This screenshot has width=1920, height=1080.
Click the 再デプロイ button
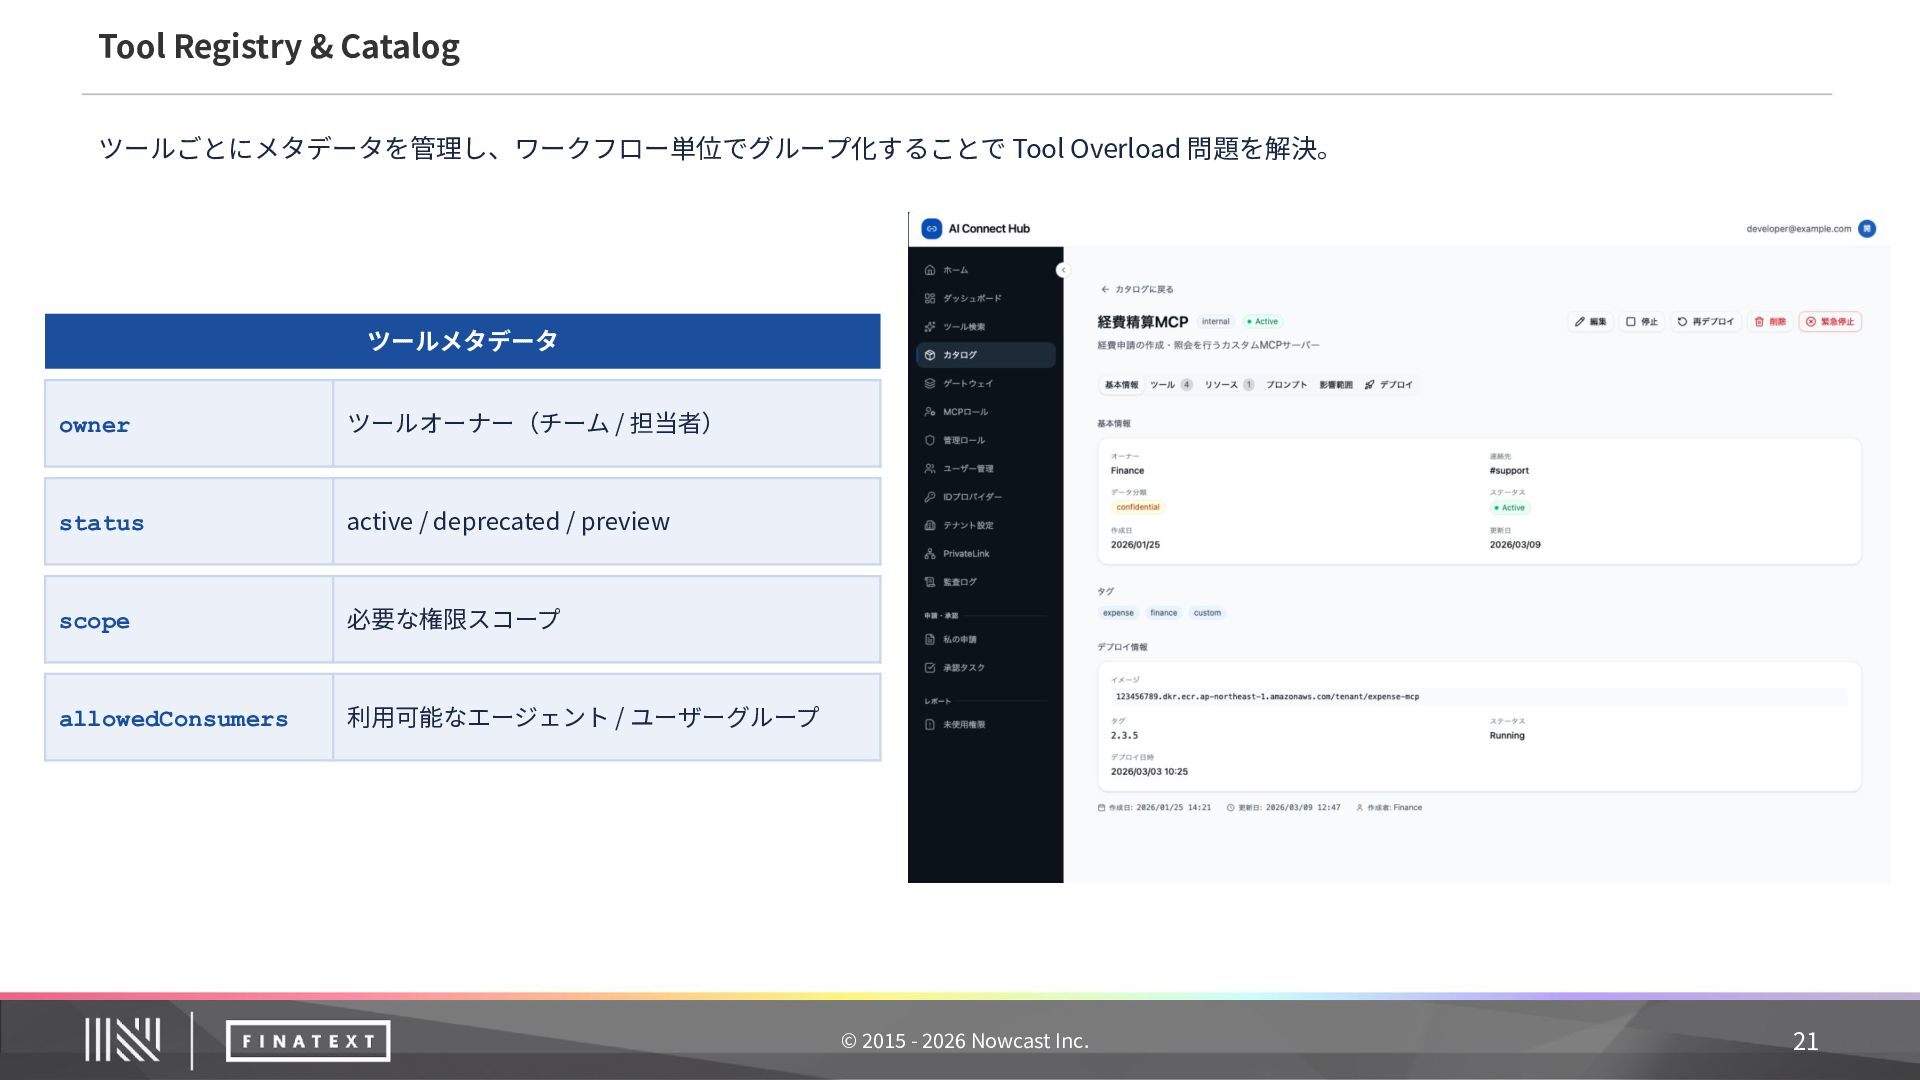(1705, 322)
